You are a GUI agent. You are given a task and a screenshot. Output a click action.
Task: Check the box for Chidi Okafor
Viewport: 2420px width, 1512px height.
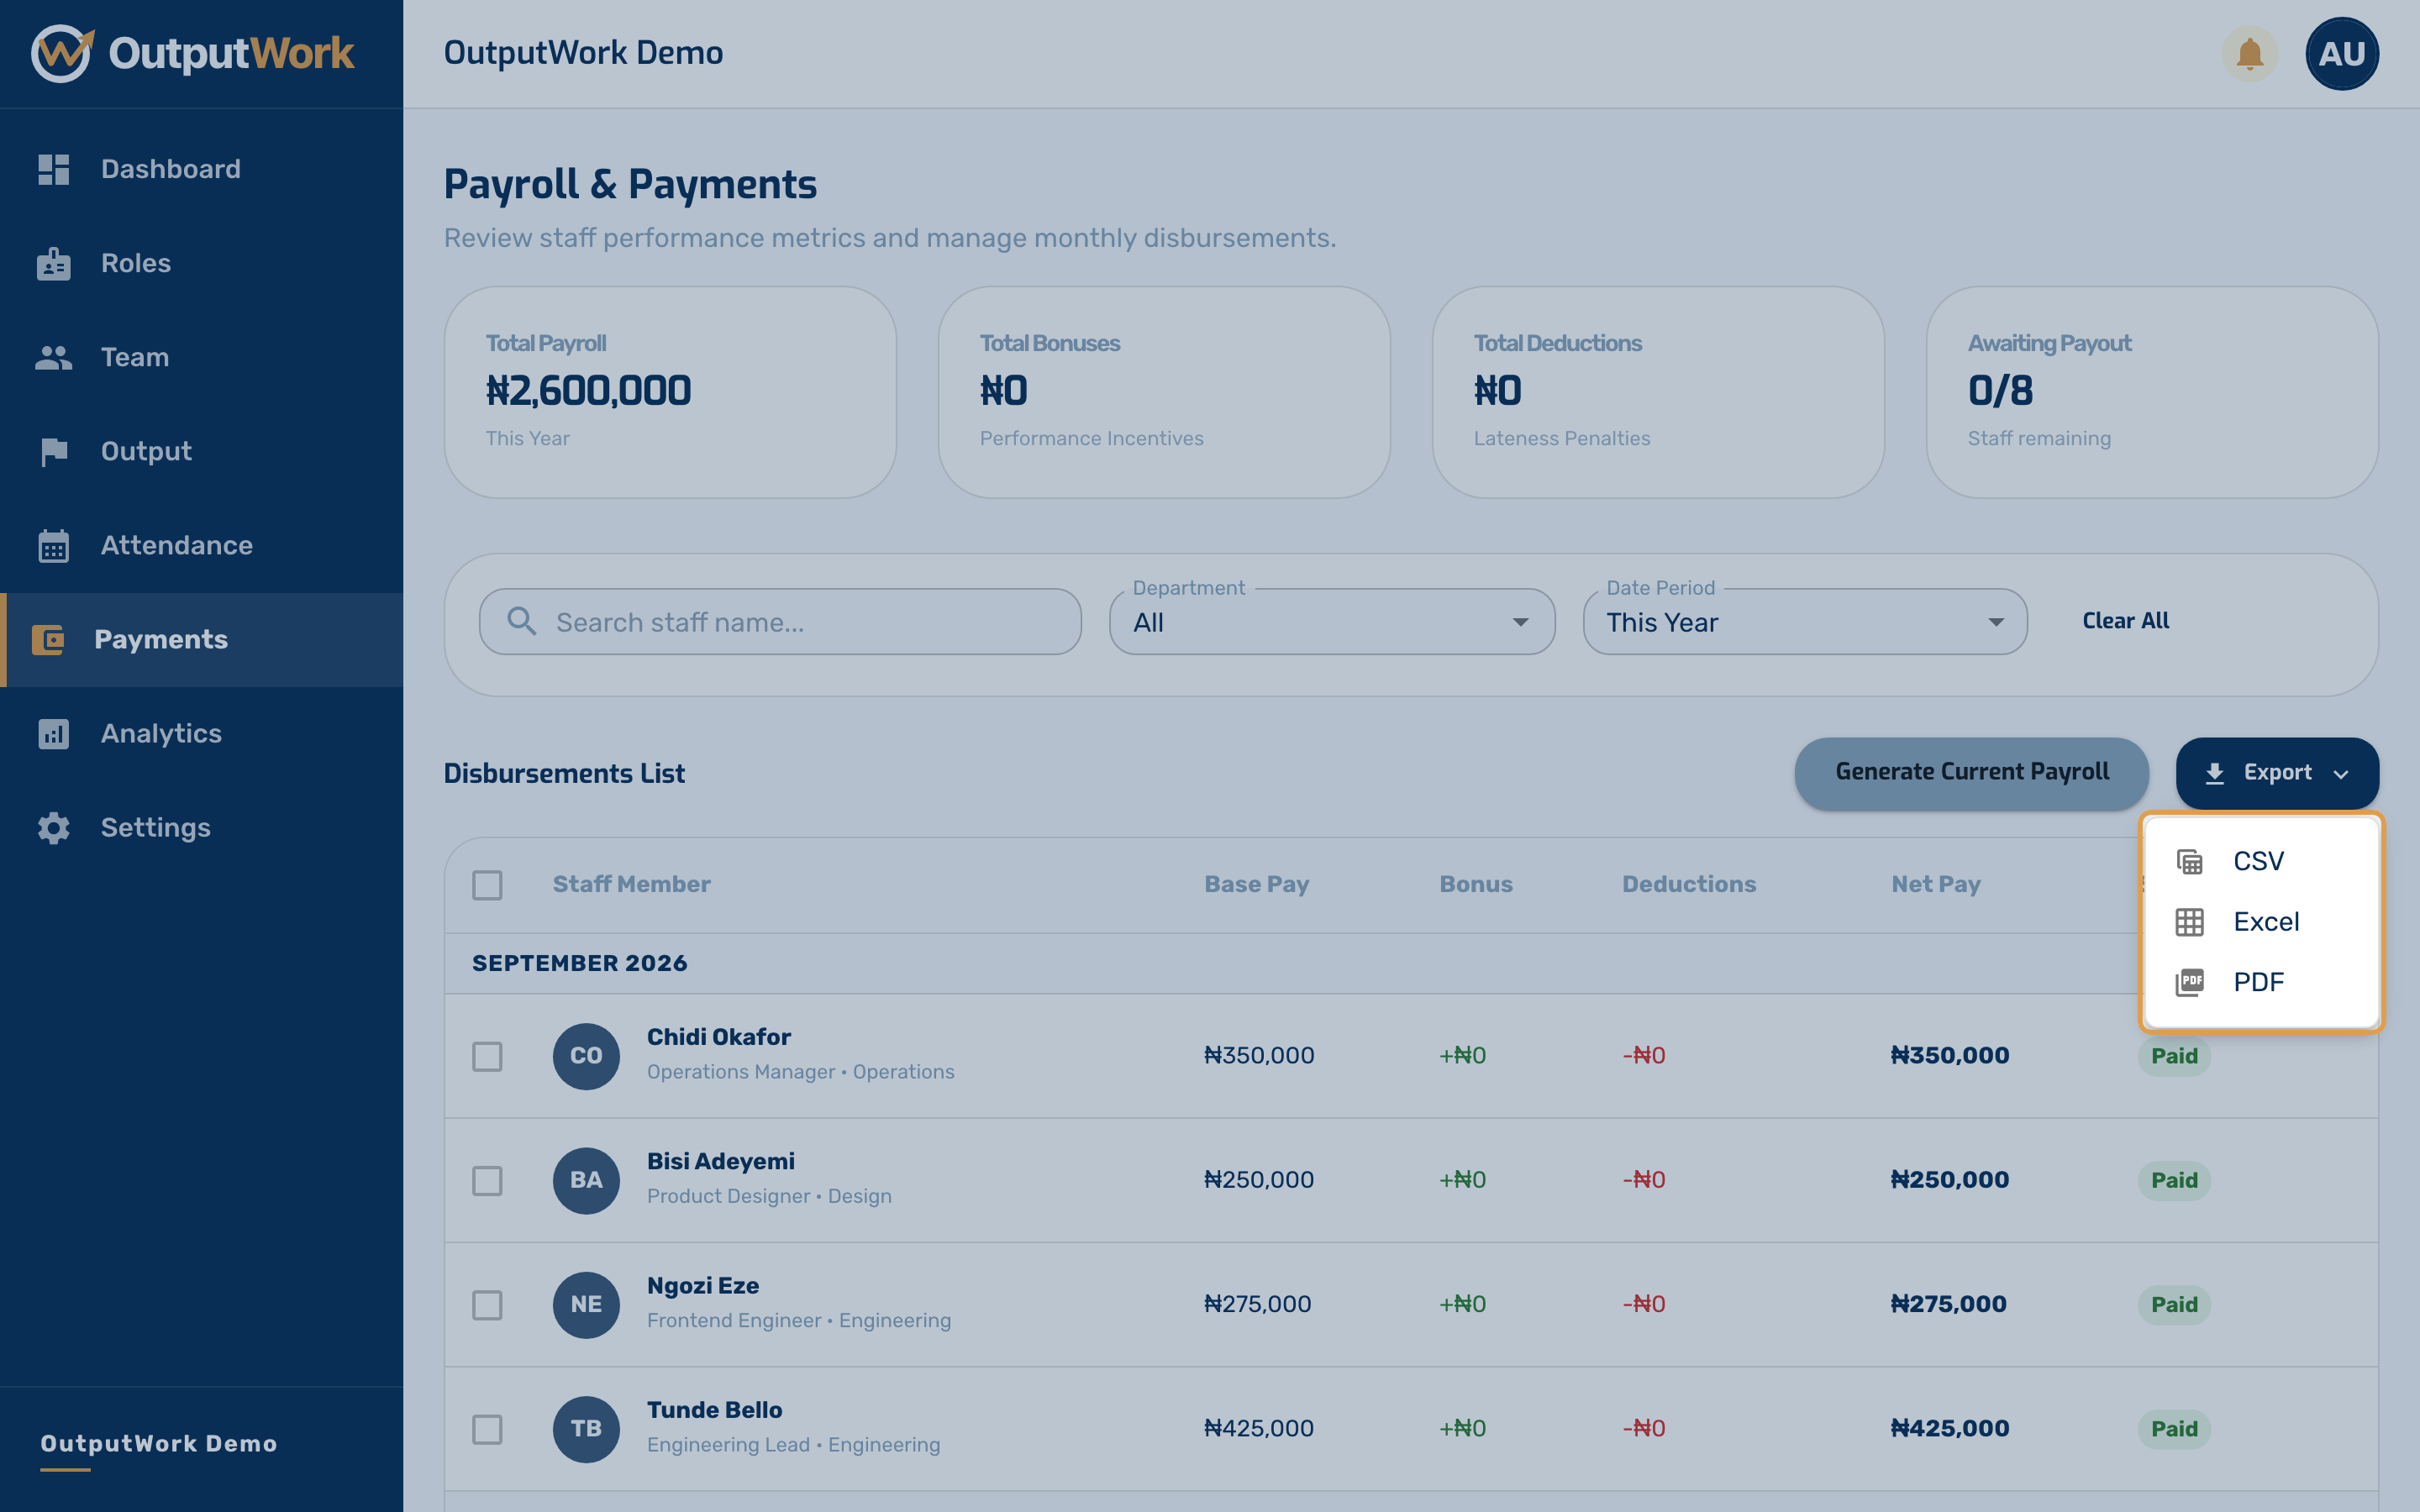487,1056
